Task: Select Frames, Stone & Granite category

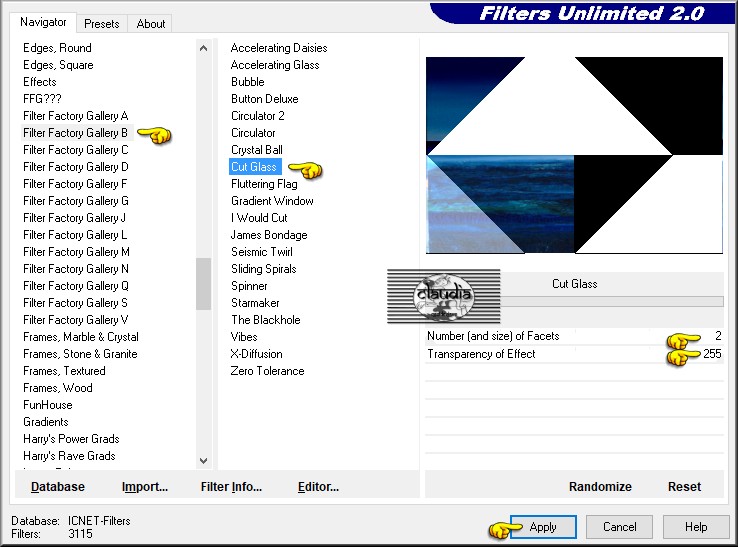Action: (x=80, y=354)
